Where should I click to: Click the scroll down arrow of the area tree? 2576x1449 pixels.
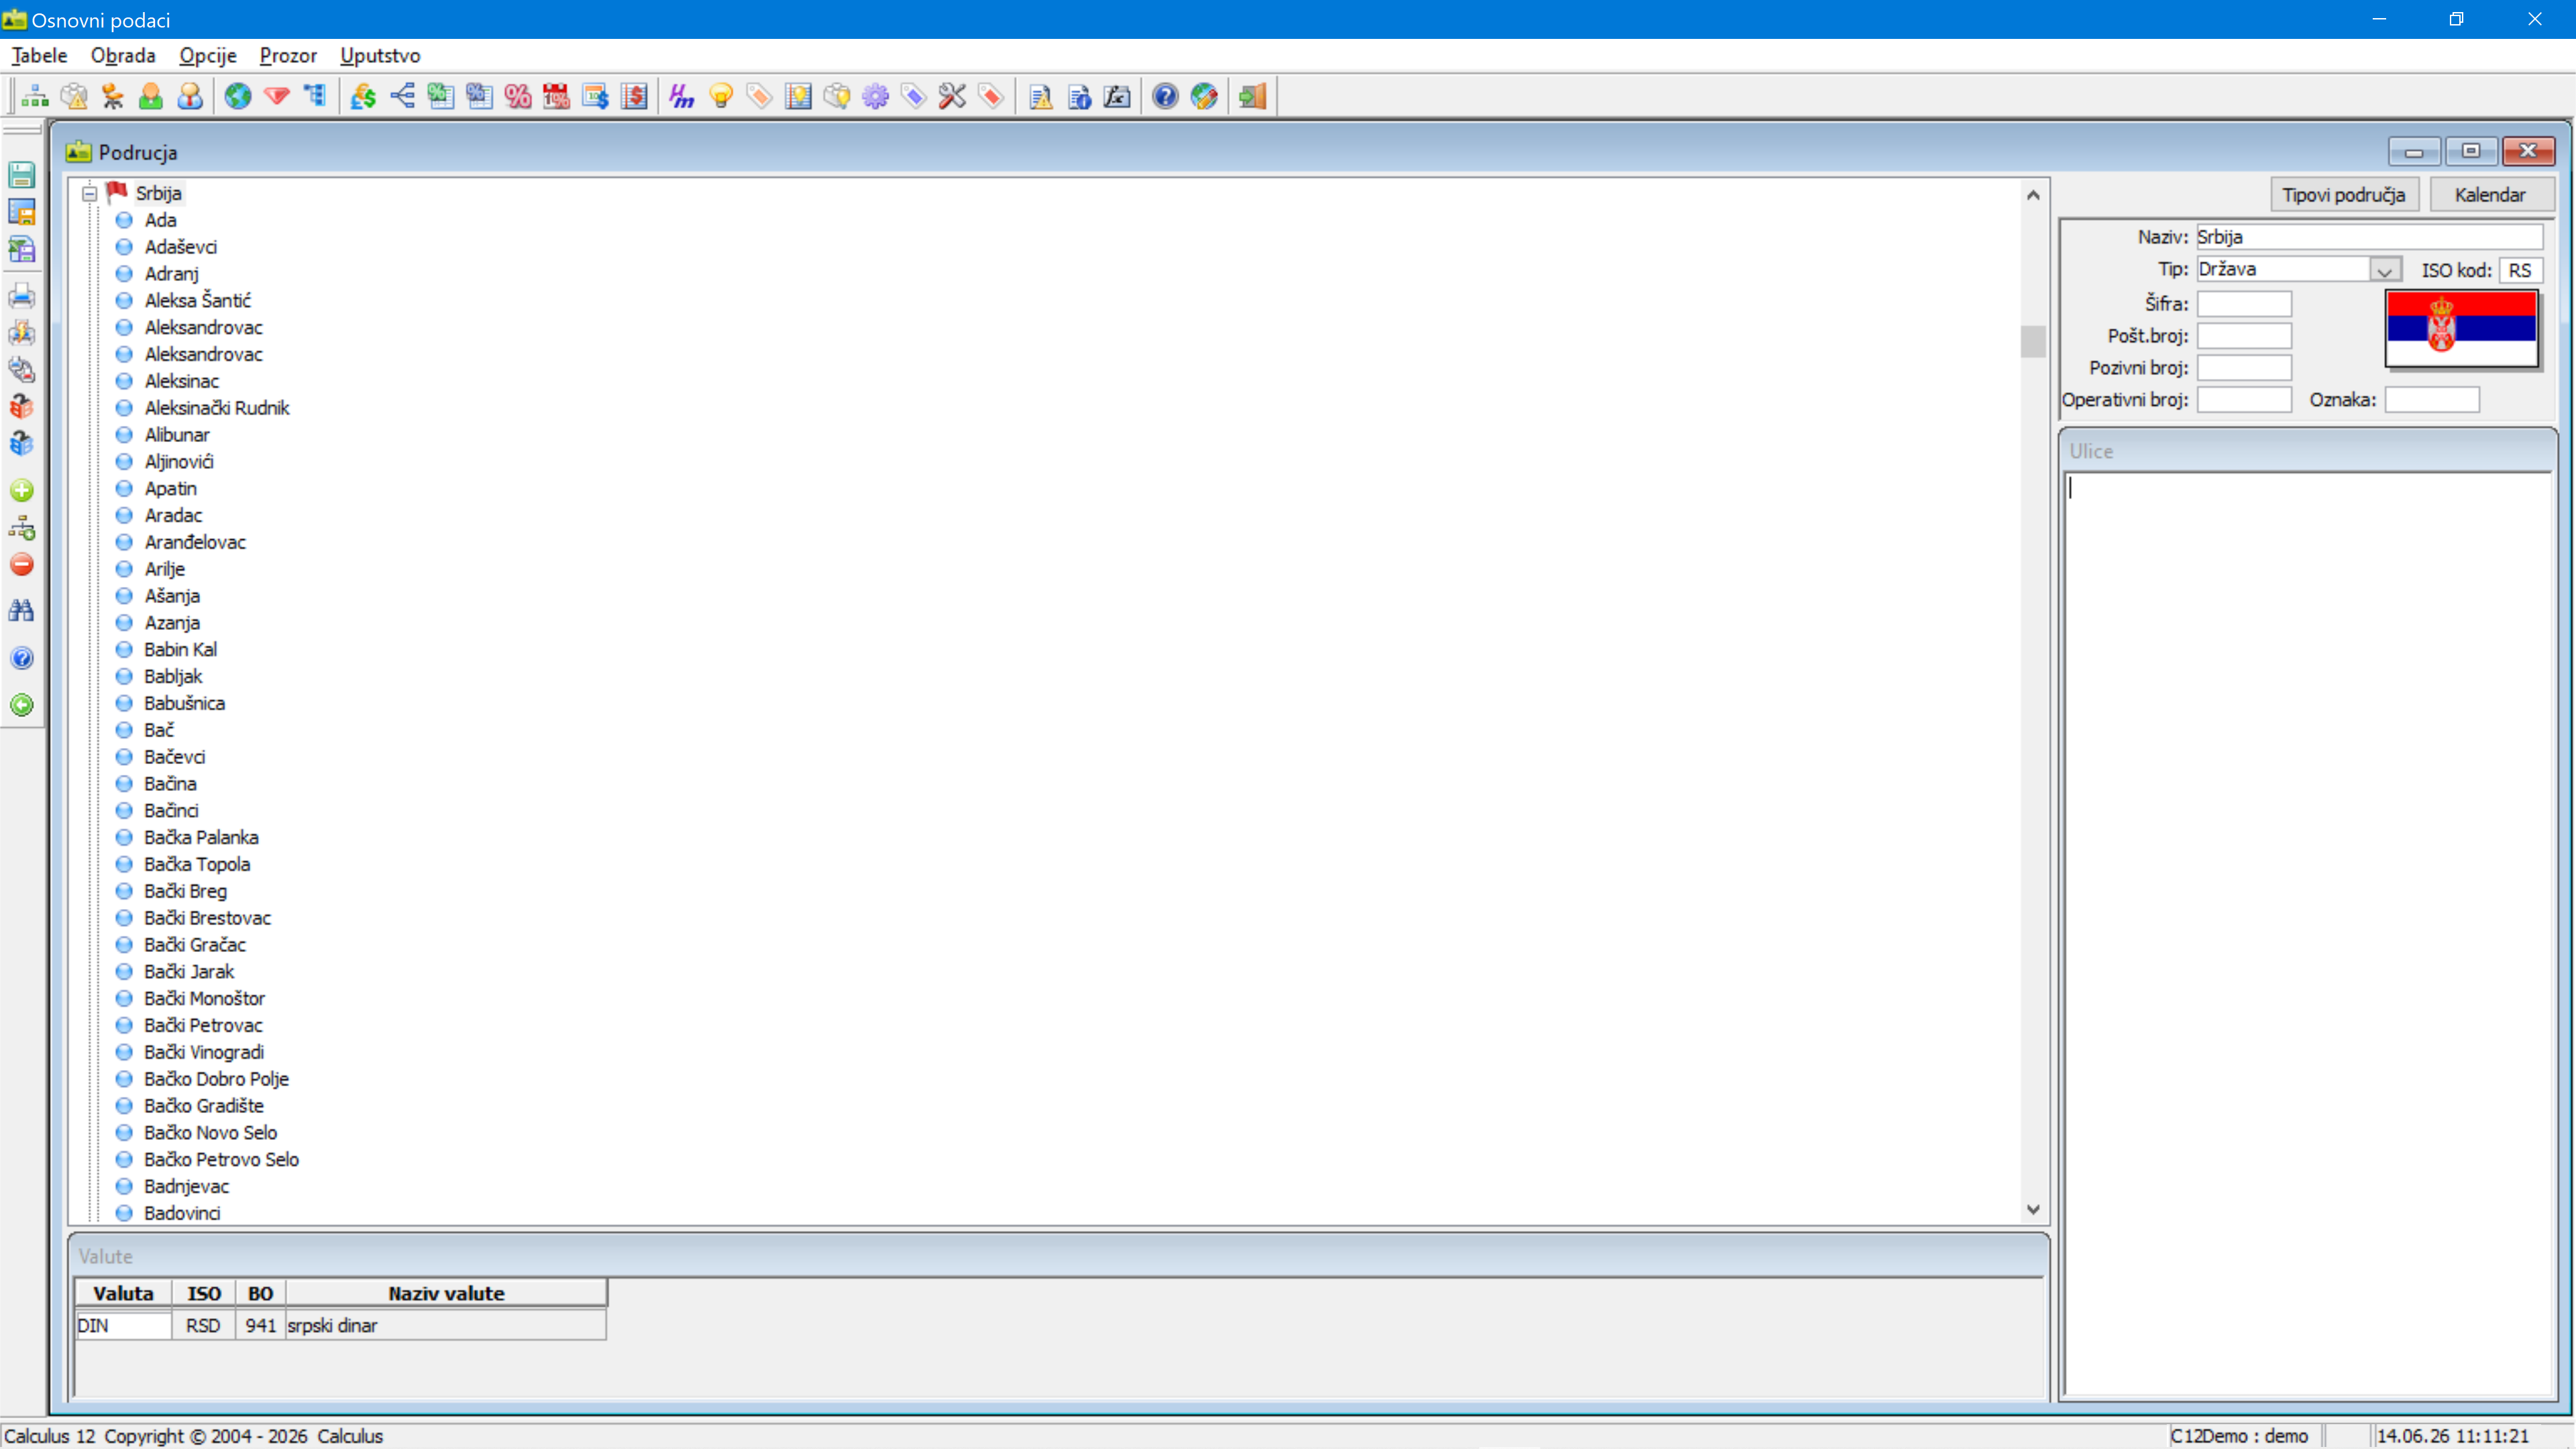2033,1210
